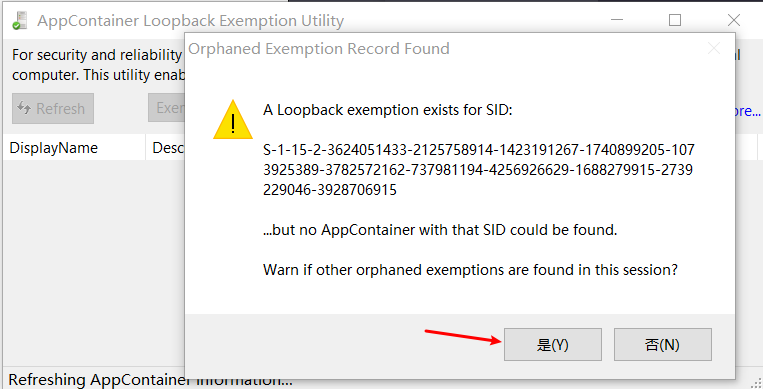Viewport: 763px width, 389px height.
Task: Click the partially visible Exempt button
Action: (166, 108)
